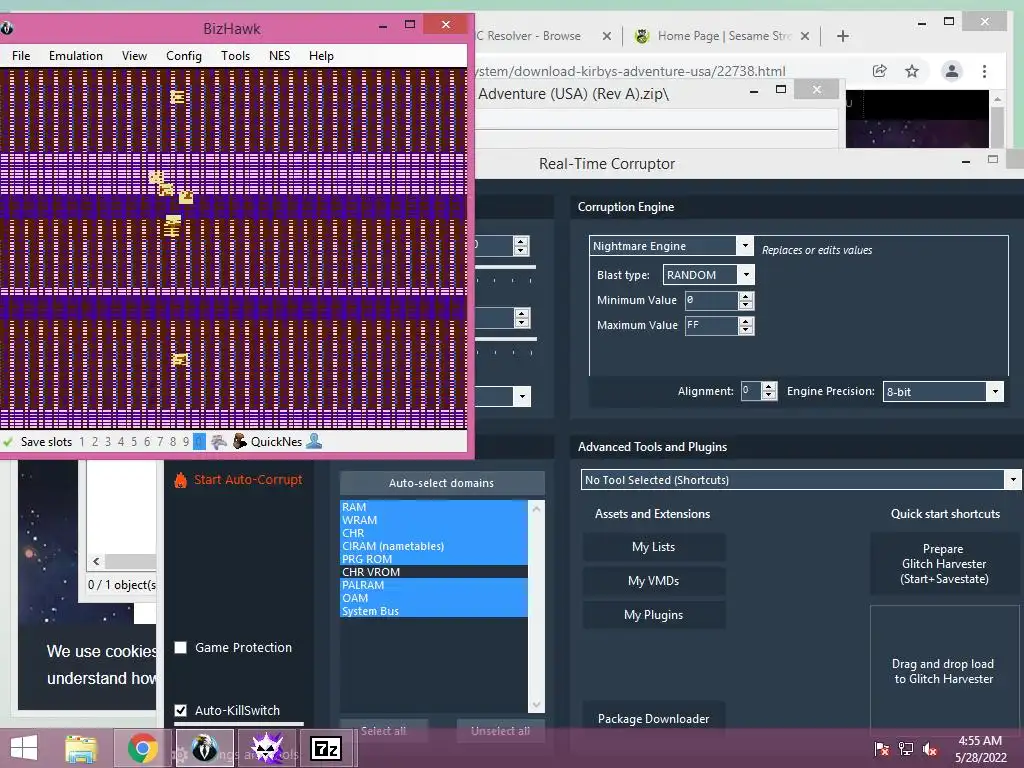Toggle WRAM domain selection
The width and height of the screenshot is (1024, 768).
434,520
